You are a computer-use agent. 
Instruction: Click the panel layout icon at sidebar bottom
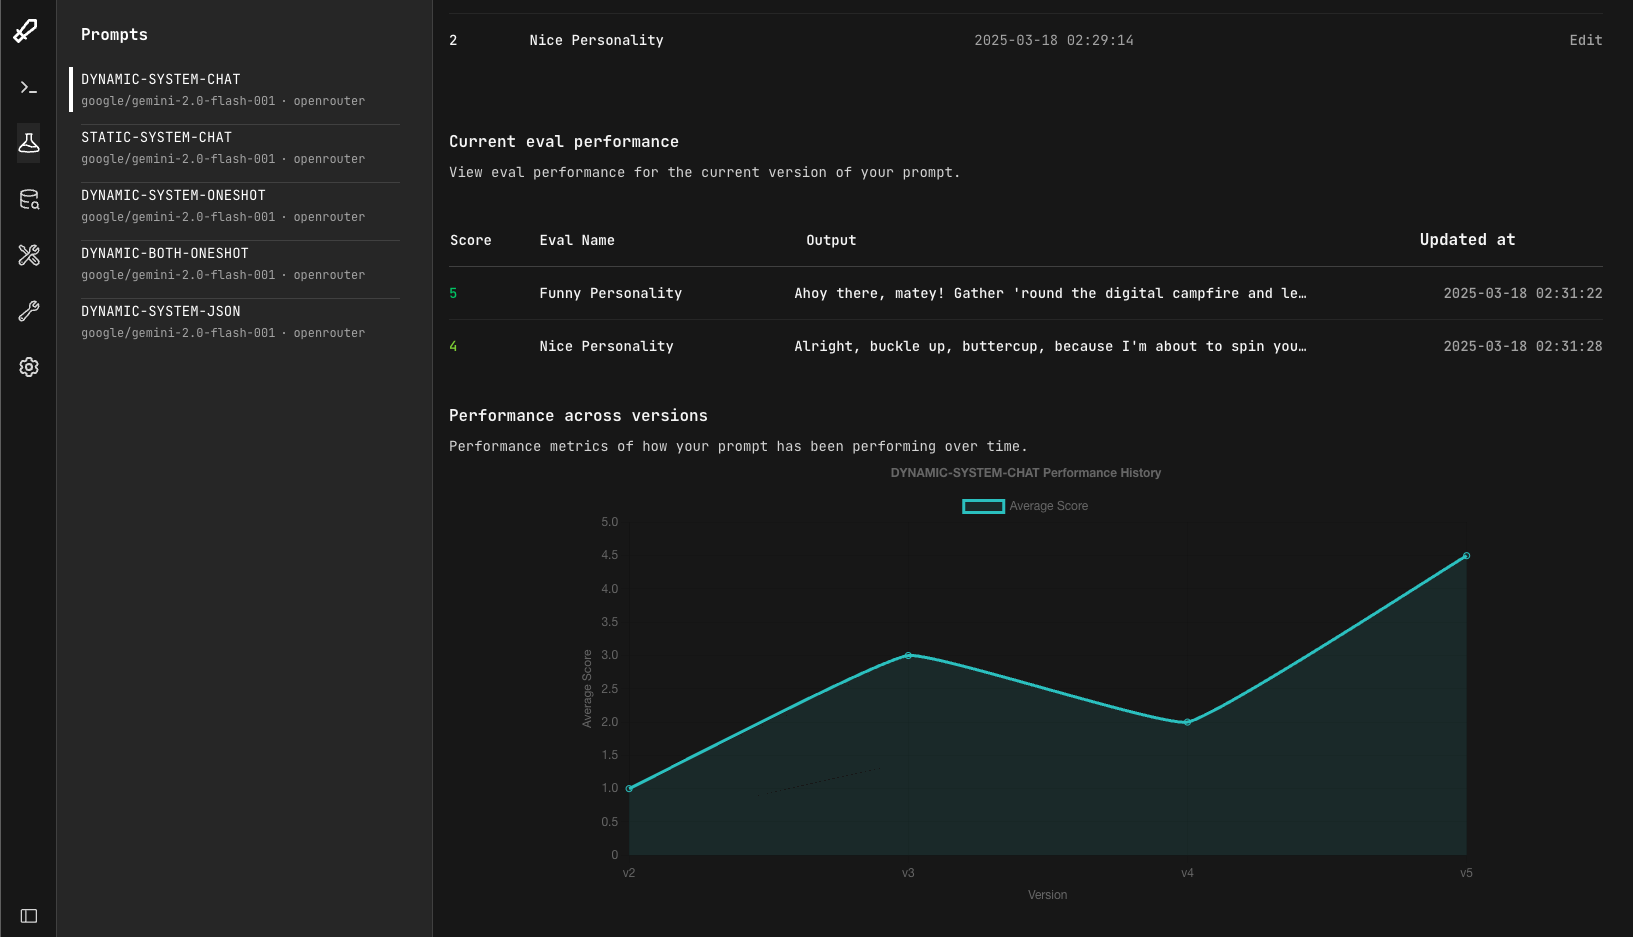coord(27,915)
